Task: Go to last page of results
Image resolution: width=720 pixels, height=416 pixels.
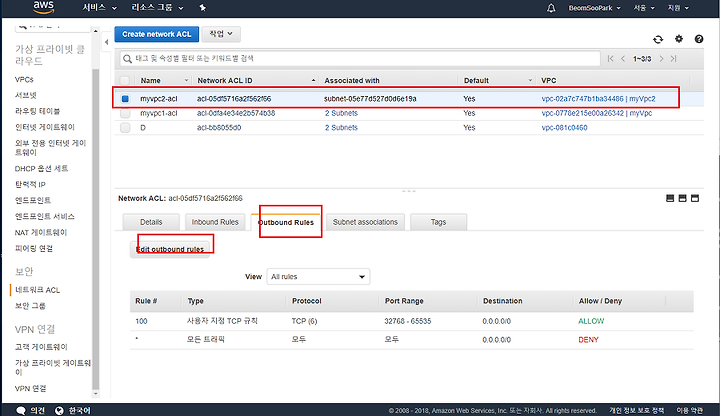Action: [x=674, y=58]
